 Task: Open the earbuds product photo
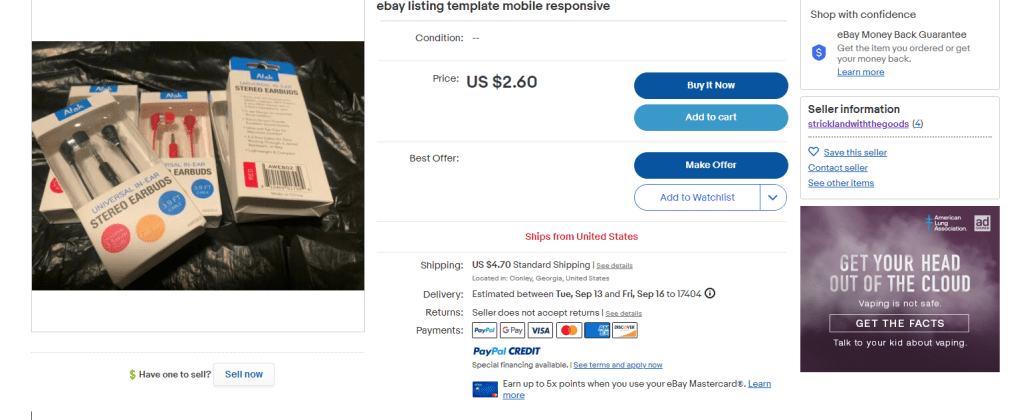(198, 165)
